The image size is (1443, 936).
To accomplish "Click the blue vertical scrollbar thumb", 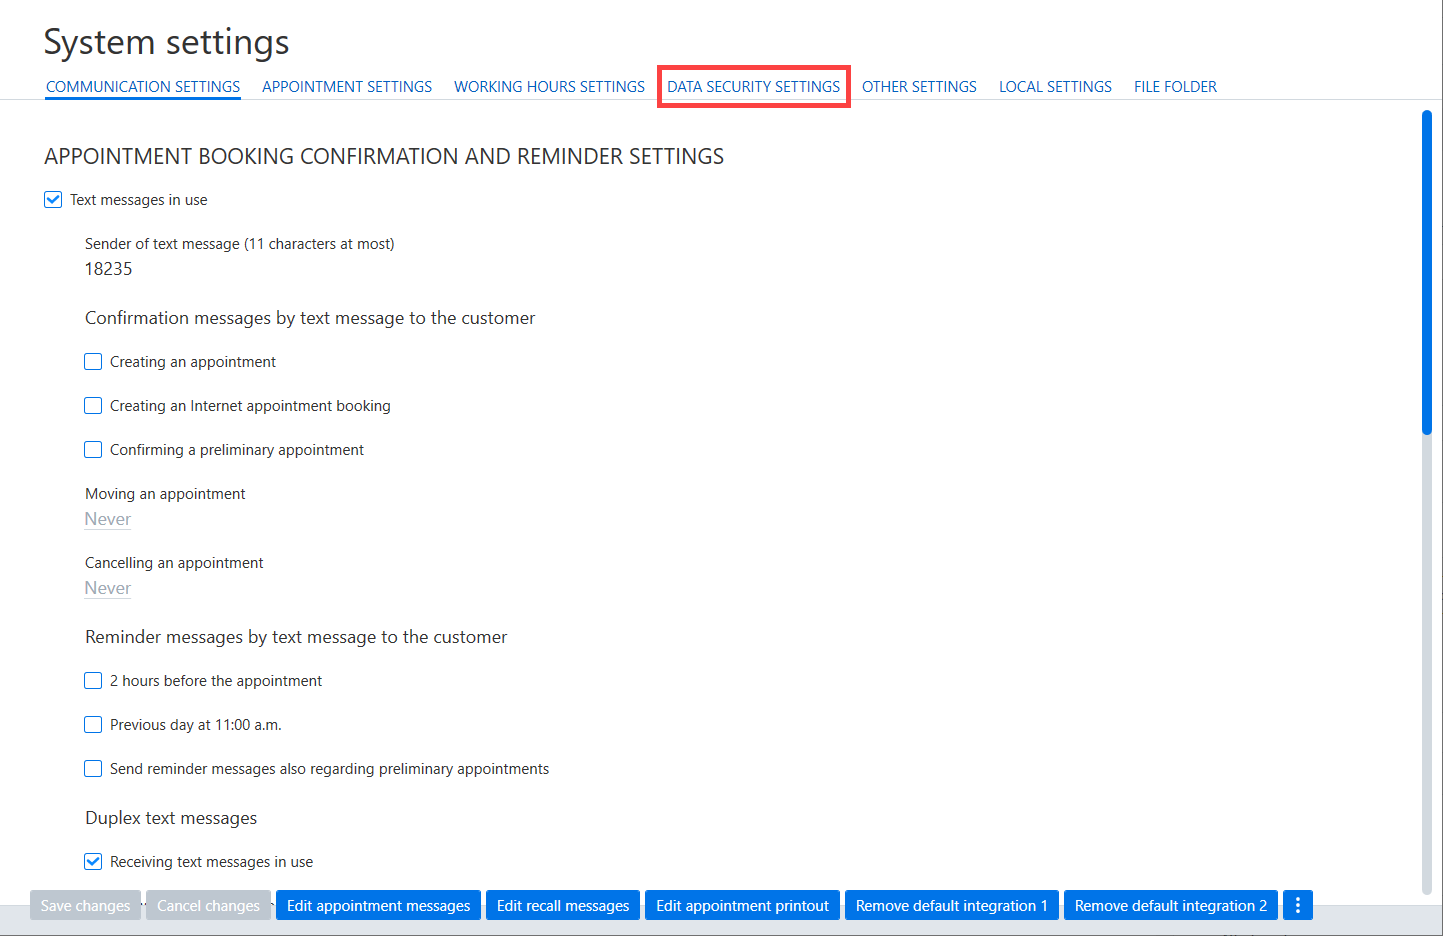I will pos(1427,272).
